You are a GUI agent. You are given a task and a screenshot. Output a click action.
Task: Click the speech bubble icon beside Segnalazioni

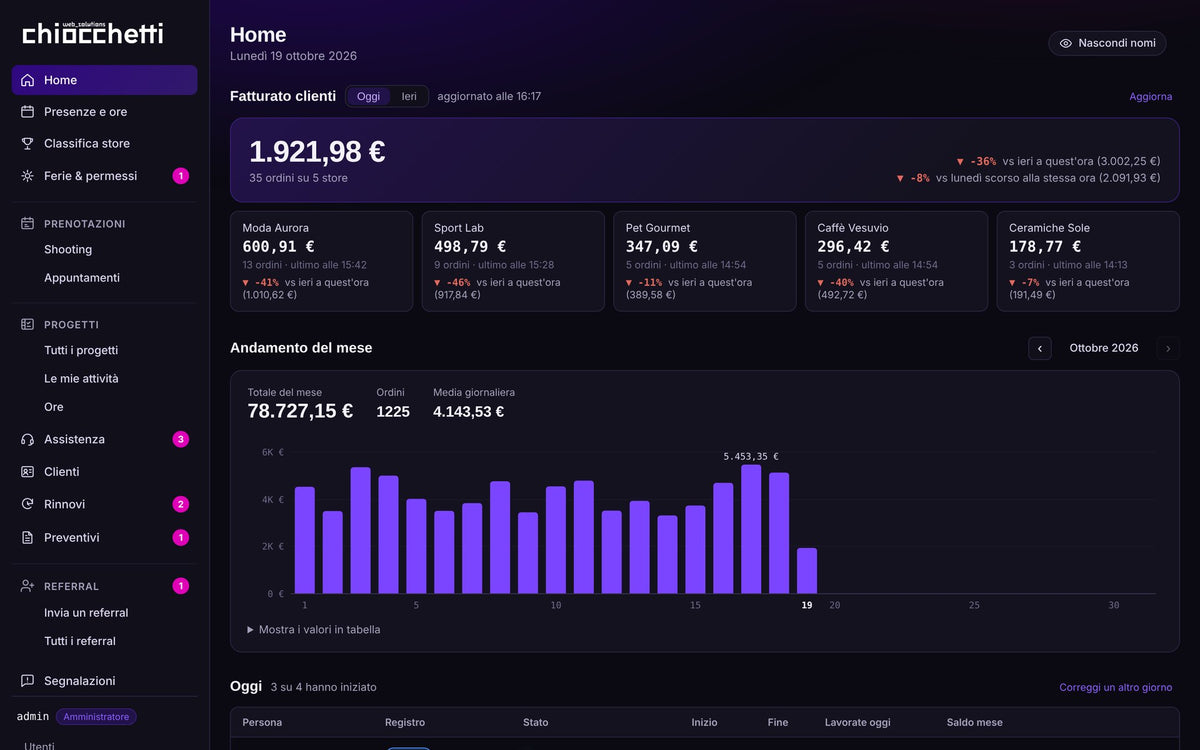pyautogui.click(x=27, y=681)
